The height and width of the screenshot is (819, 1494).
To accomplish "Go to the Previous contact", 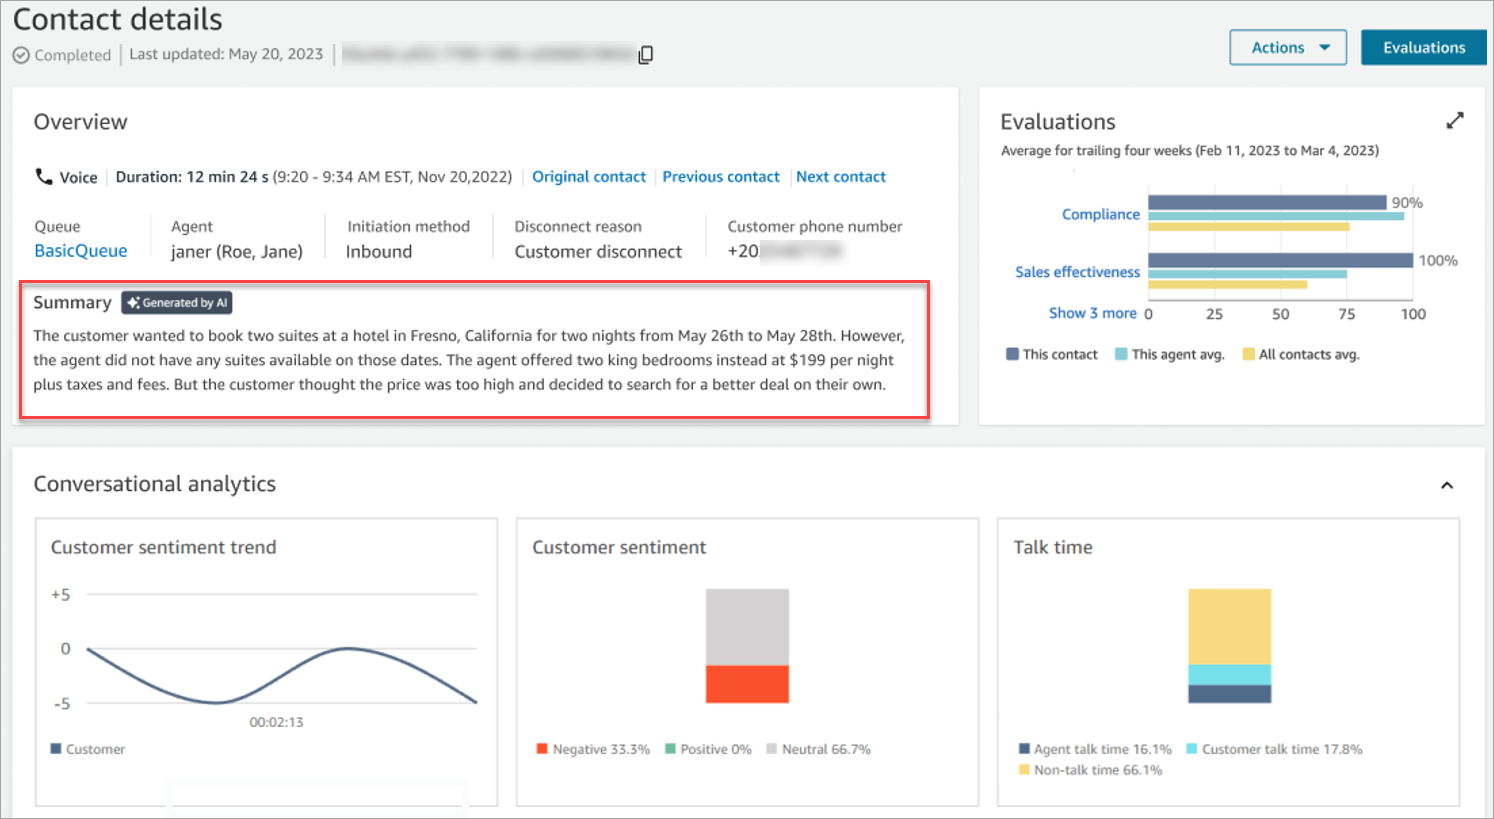I will click(721, 176).
